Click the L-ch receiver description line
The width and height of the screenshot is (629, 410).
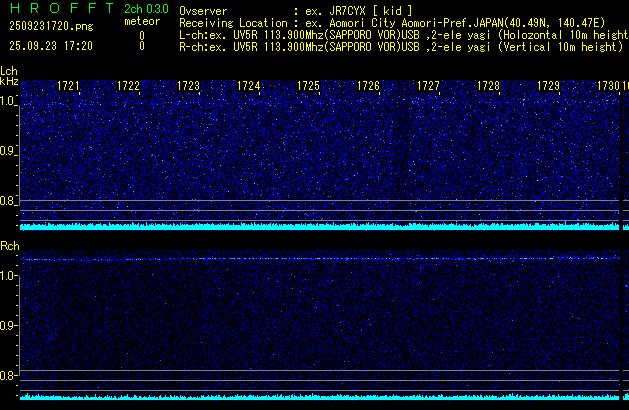(x=402, y=34)
